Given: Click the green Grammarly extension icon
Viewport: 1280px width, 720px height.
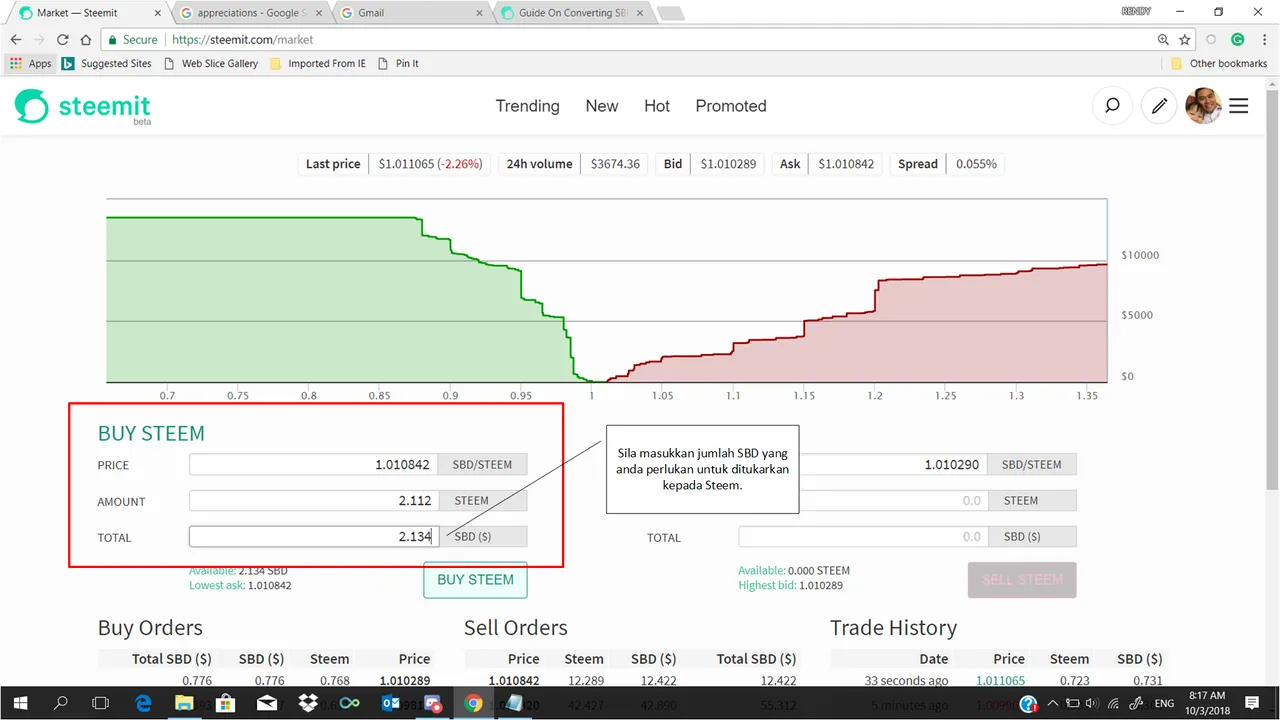Looking at the screenshot, I should click(x=1238, y=40).
